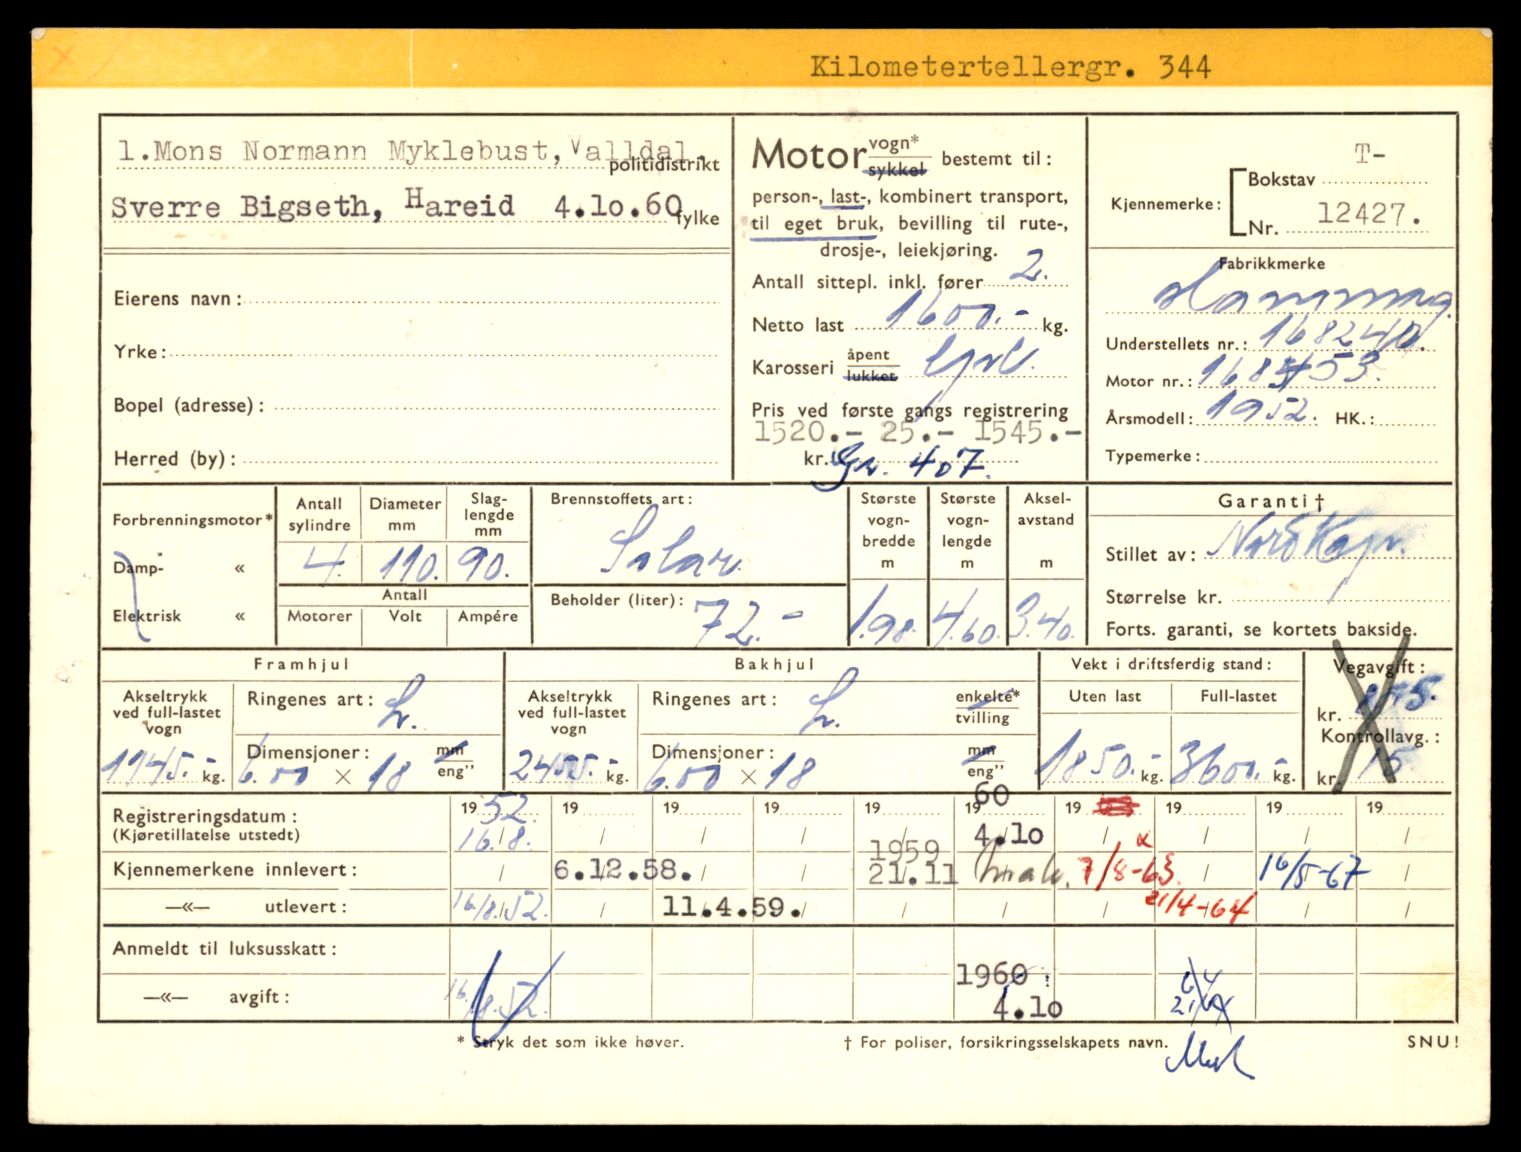Click the handwritten date 16/5-67
1521x1152 pixels.
tap(1312, 873)
